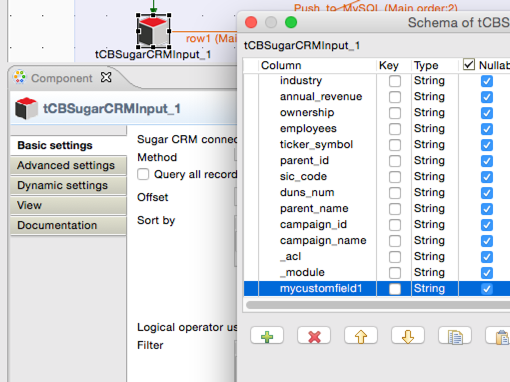
Task: Open Type dropdown for campaign_id row
Action: click(x=435, y=225)
